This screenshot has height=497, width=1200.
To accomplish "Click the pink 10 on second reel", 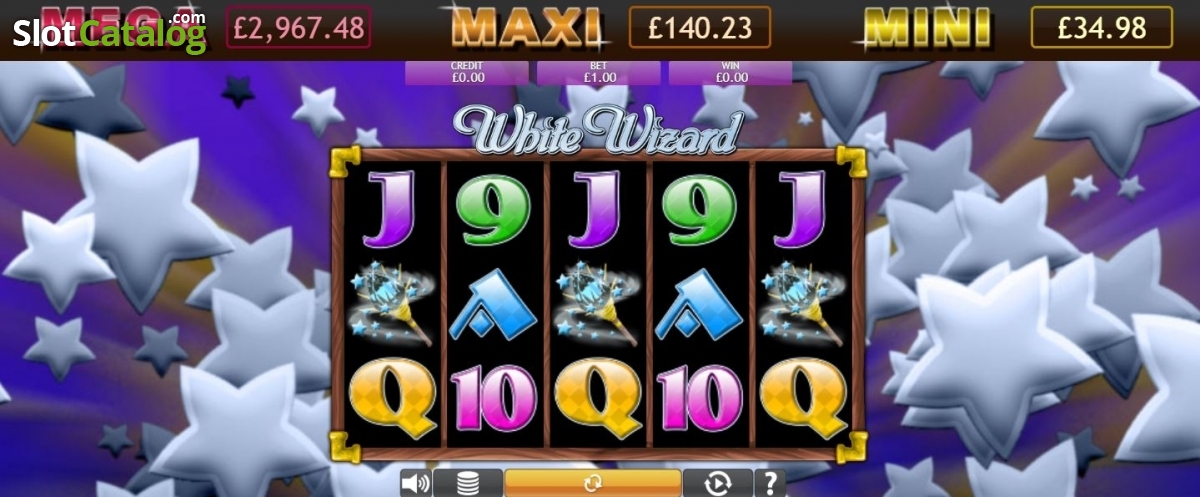I will 493,399.
